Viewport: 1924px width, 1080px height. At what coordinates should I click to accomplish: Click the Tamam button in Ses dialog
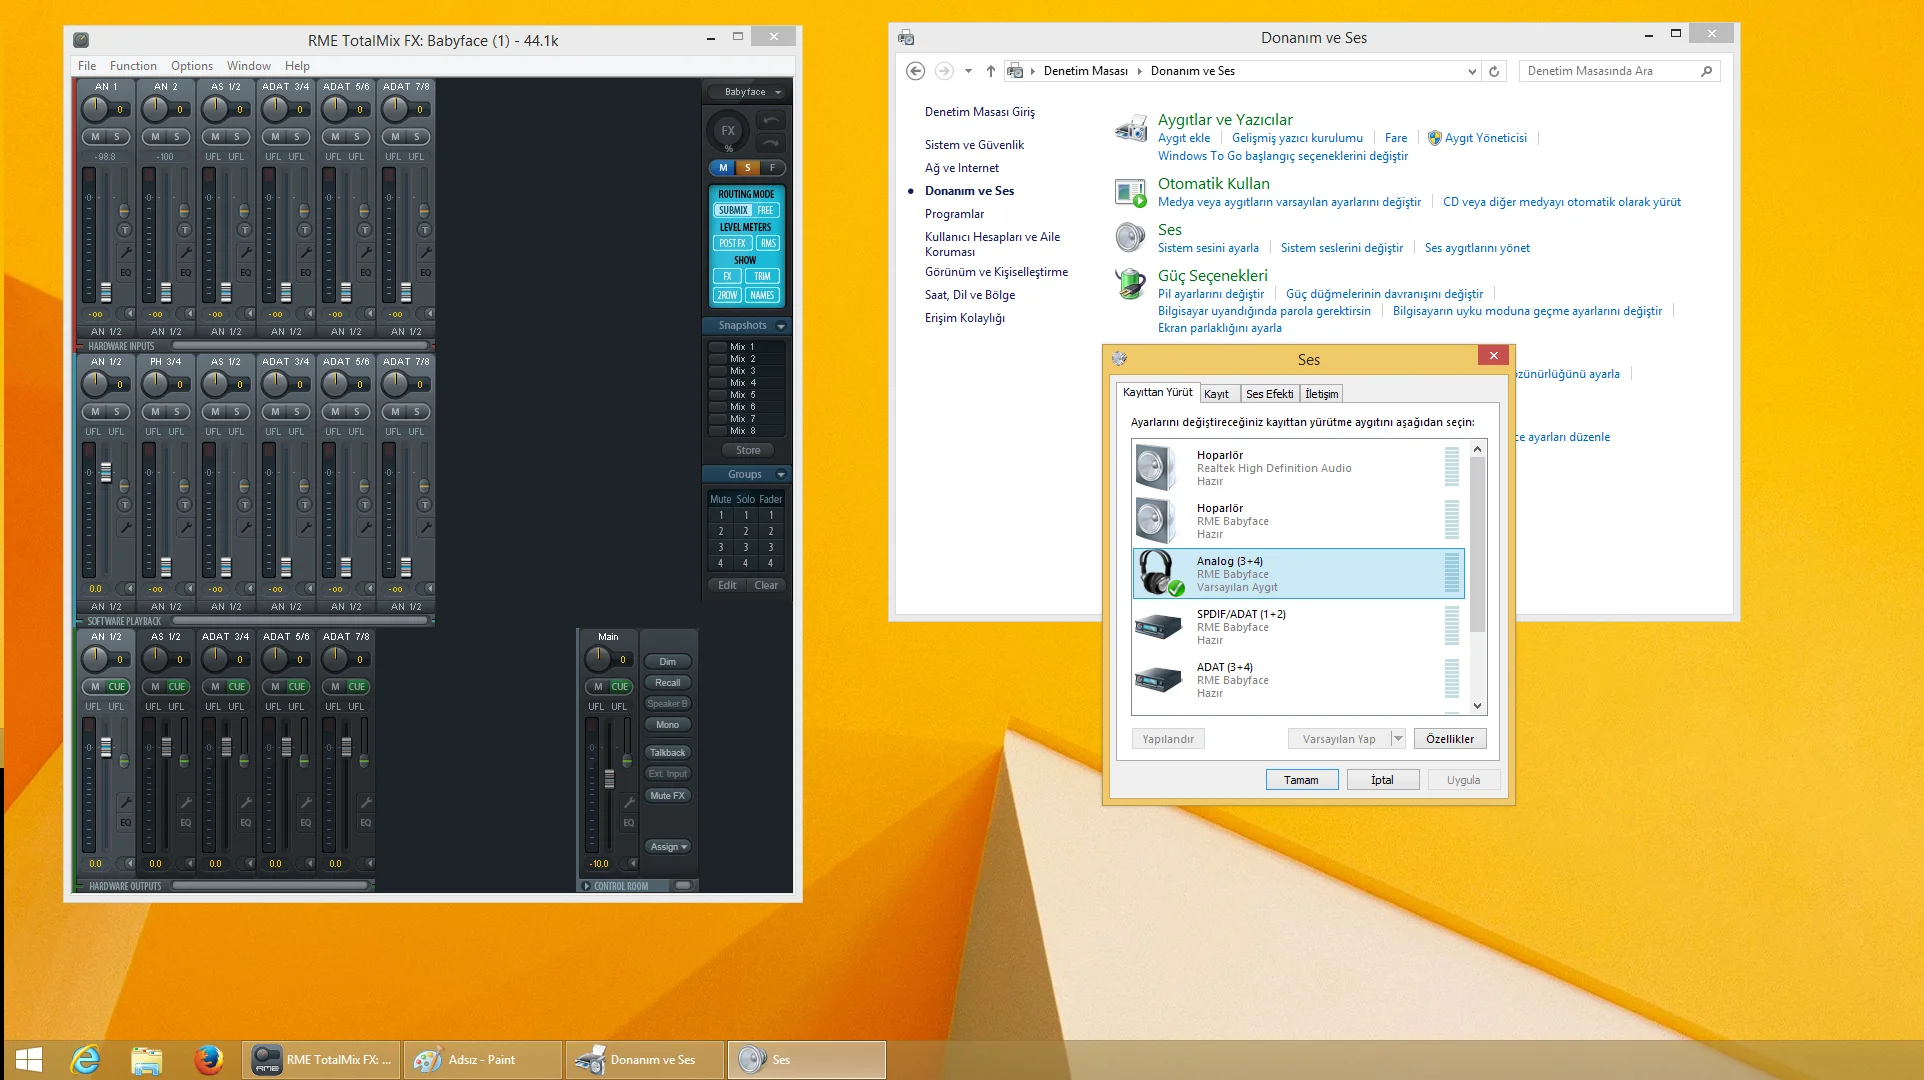[1301, 780]
